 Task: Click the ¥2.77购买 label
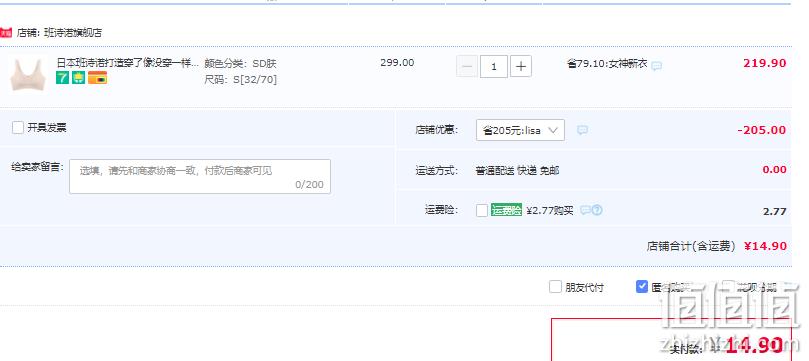pos(549,210)
